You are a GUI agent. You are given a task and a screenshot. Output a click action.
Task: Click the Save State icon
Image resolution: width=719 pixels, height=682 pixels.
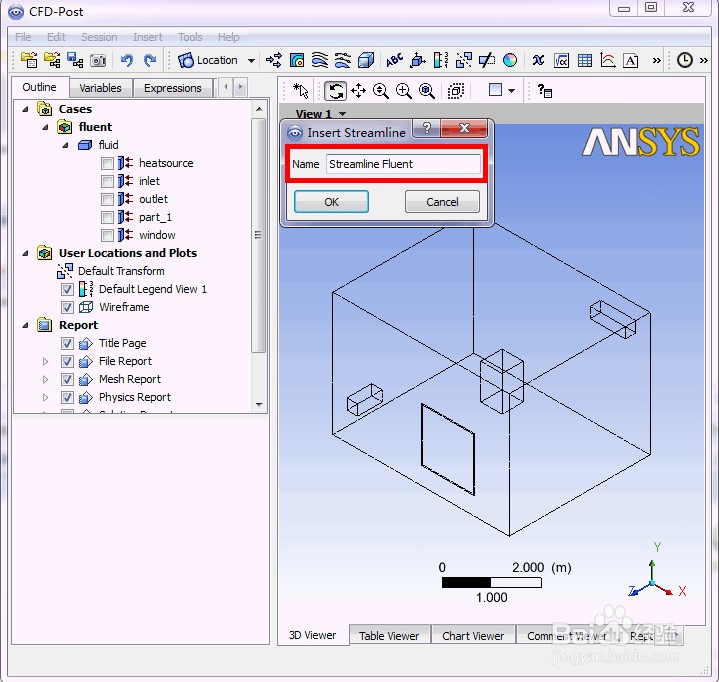coord(75,60)
